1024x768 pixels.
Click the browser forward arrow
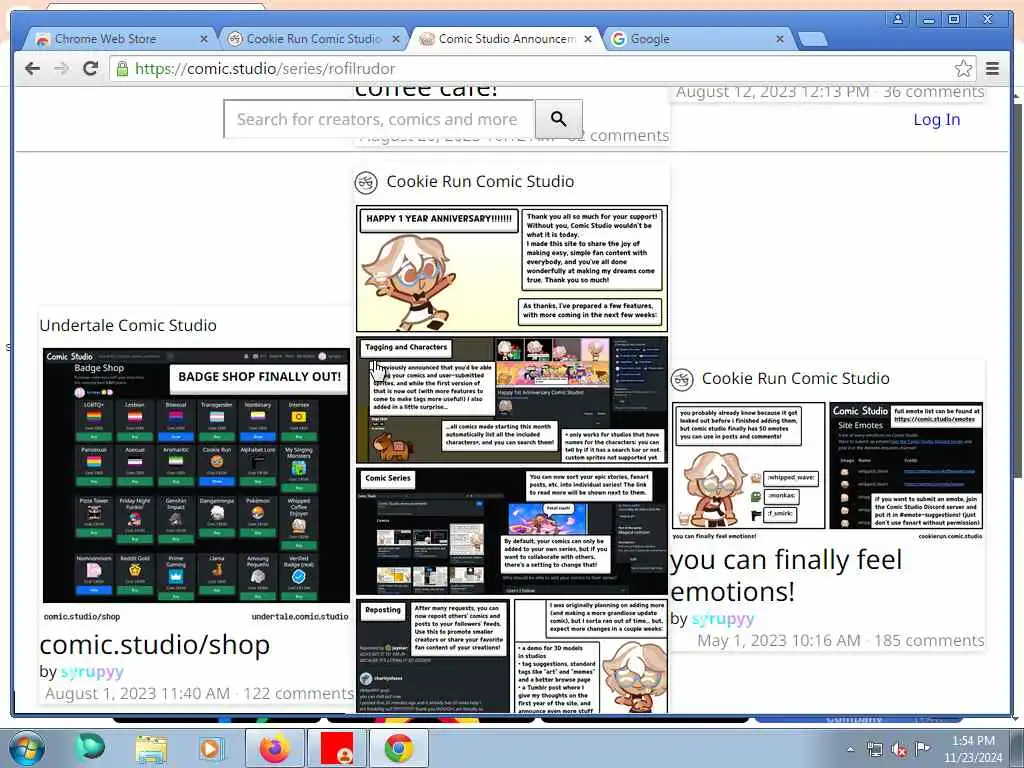tap(61, 69)
